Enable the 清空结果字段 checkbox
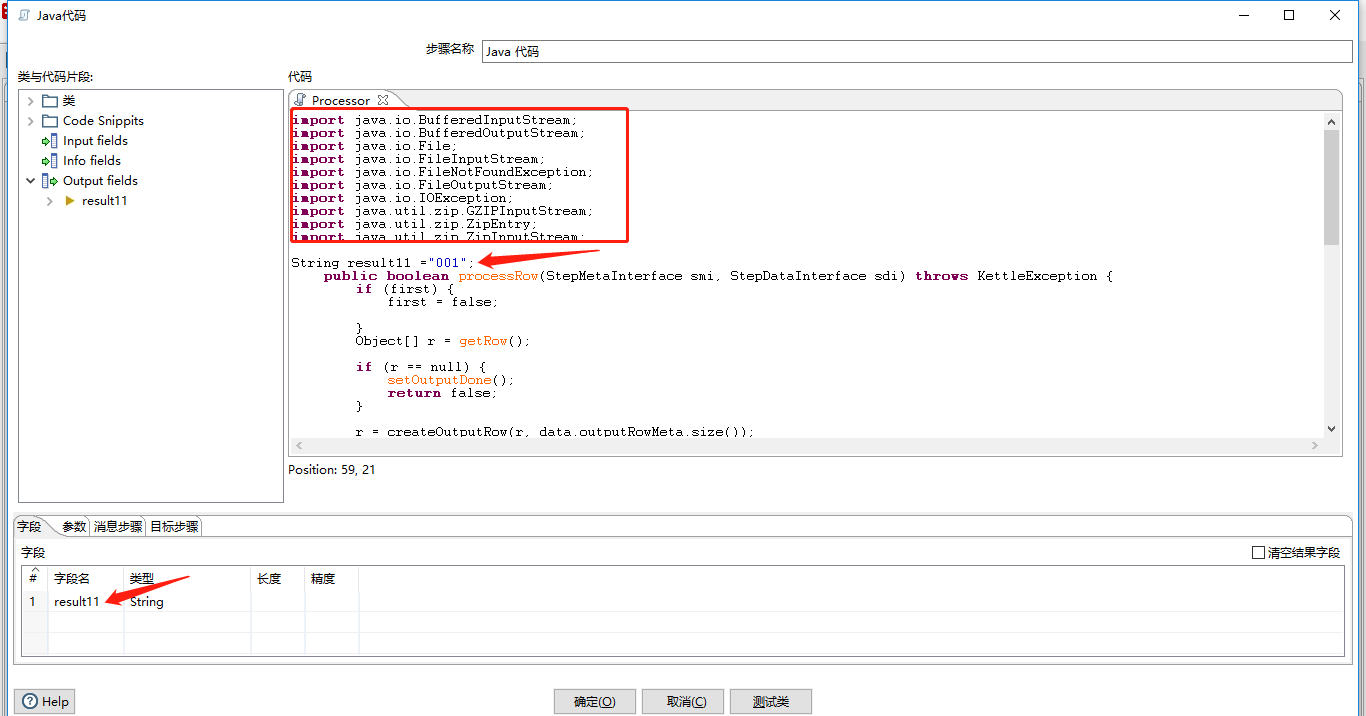The width and height of the screenshot is (1366, 716). [1258, 552]
